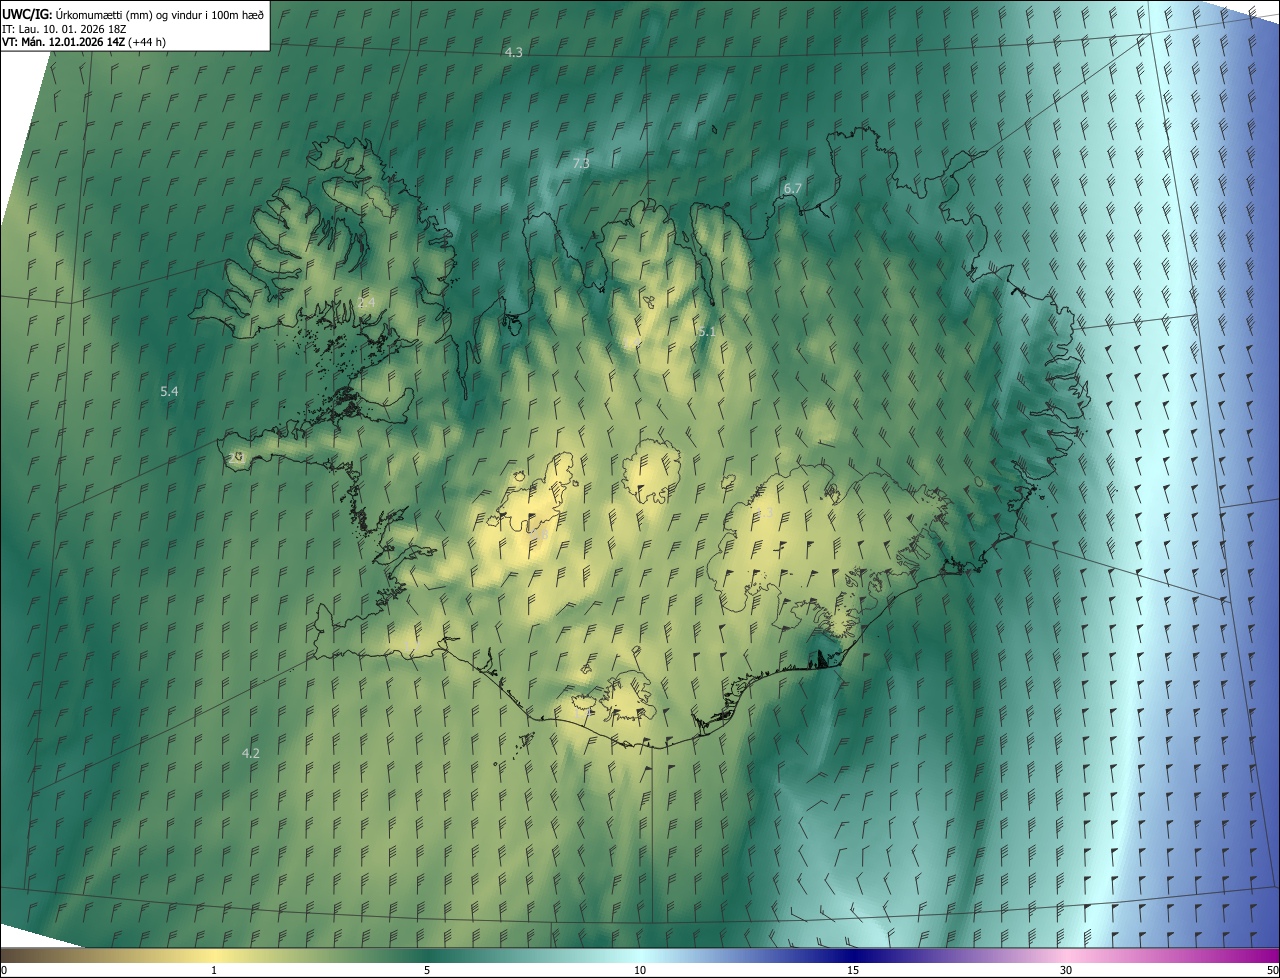Viewport: 1280px width, 978px height.
Task: Click the color scale tick labeled 0
Action: [x=3, y=970]
